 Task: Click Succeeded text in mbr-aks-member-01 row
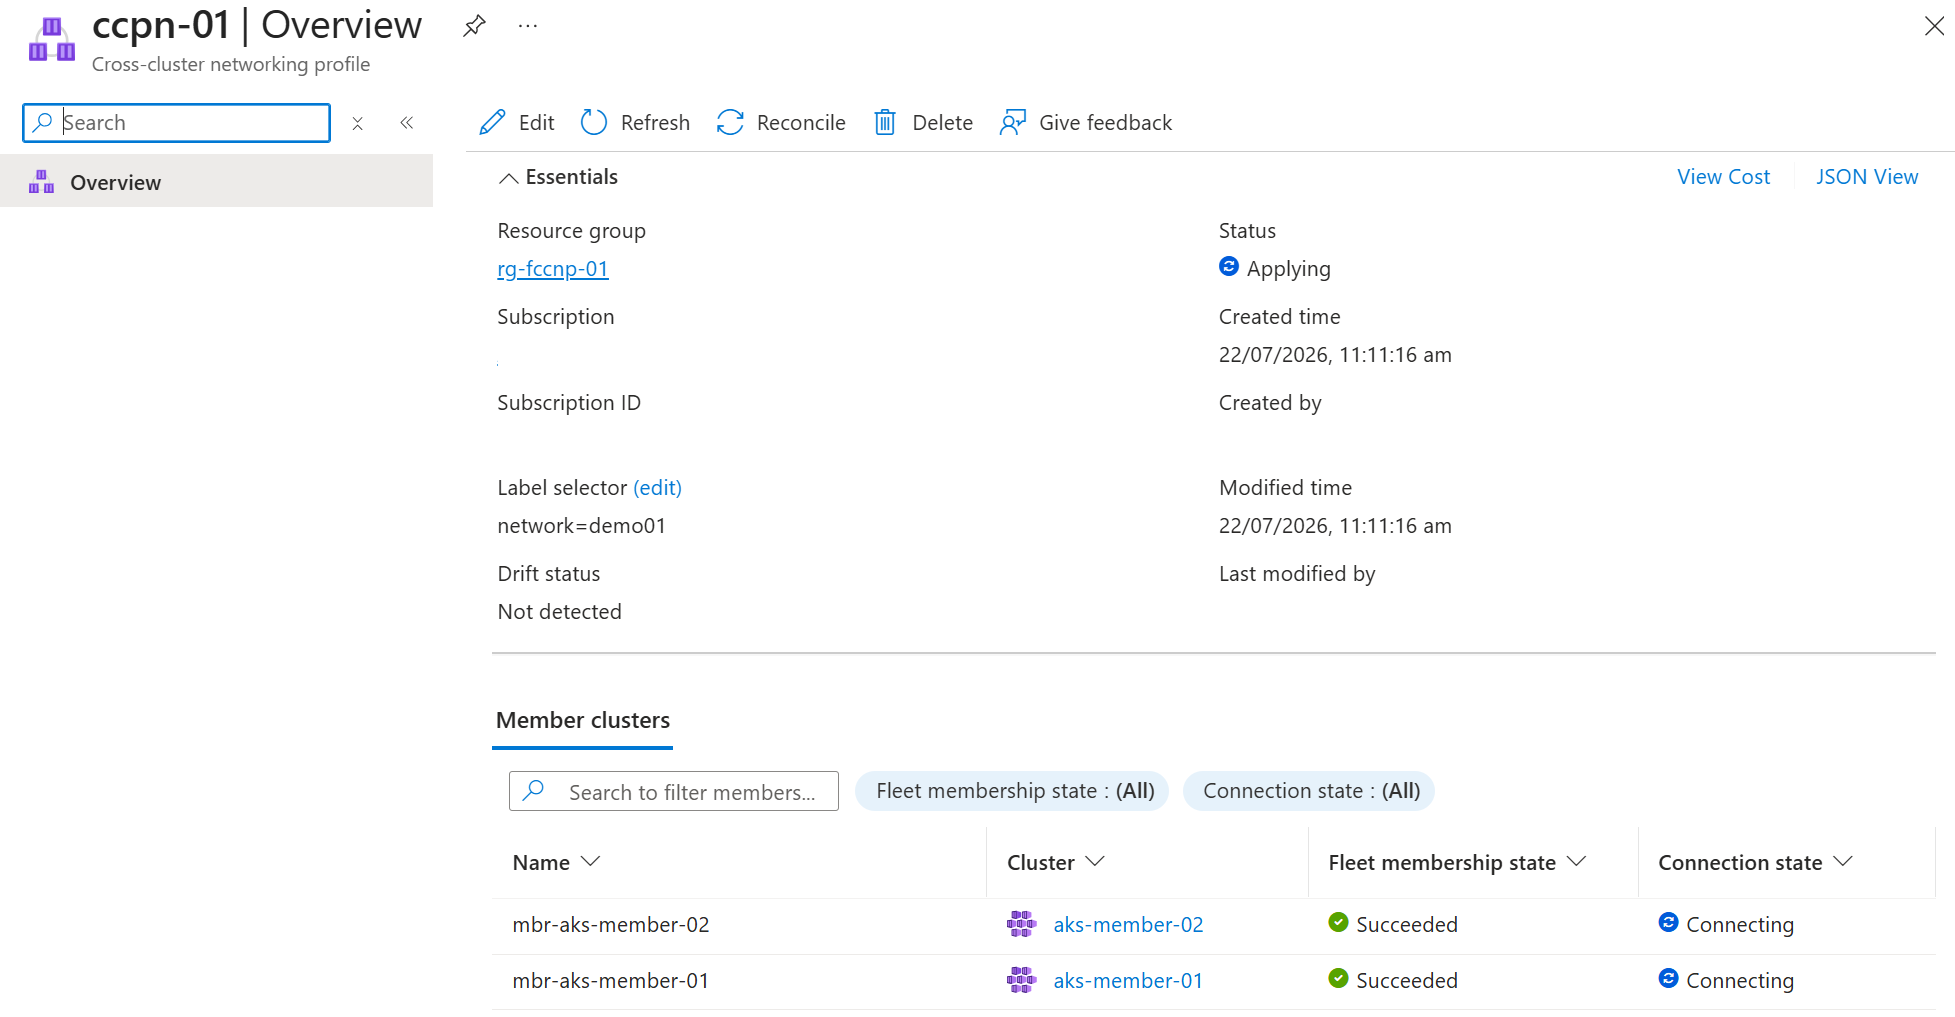pos(1407,981)
